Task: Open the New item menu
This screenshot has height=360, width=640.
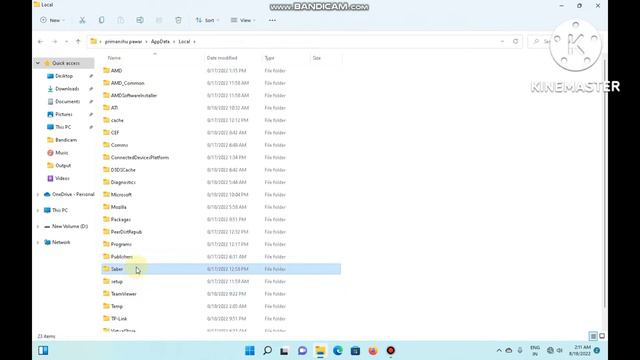Action: (52, 20)
